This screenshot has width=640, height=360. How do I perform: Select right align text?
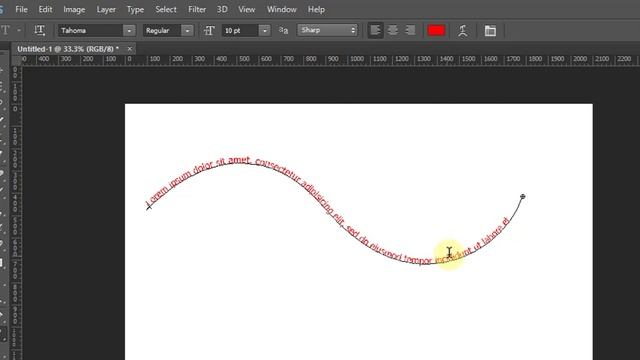click(410, 30)
